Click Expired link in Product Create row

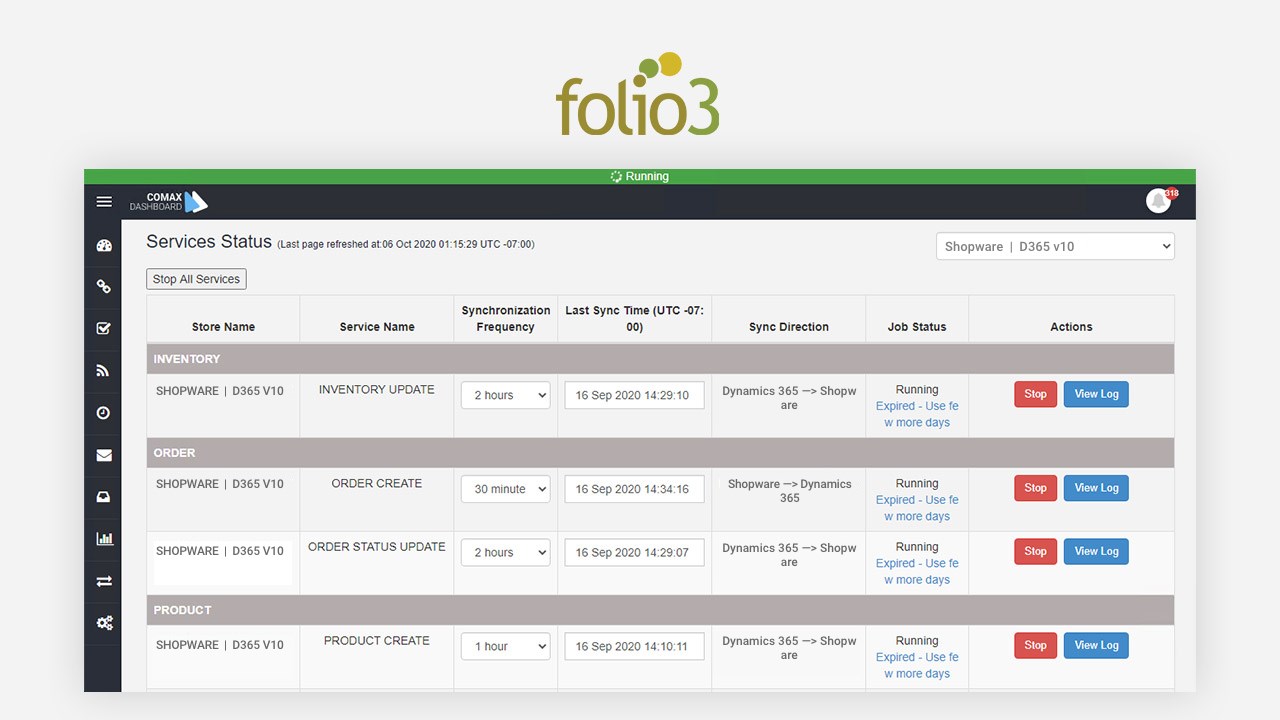917,665
